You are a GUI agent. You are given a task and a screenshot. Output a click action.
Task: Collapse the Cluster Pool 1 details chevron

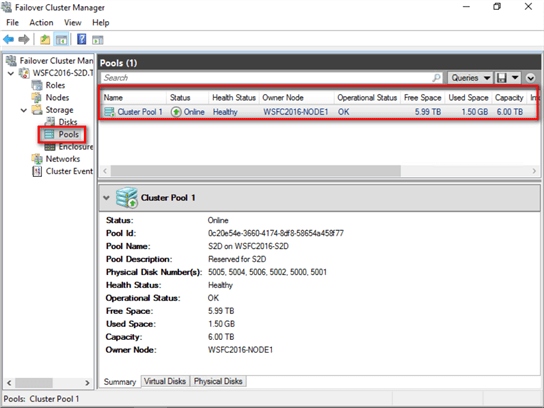pyautogui.click(x=107, y=198)
